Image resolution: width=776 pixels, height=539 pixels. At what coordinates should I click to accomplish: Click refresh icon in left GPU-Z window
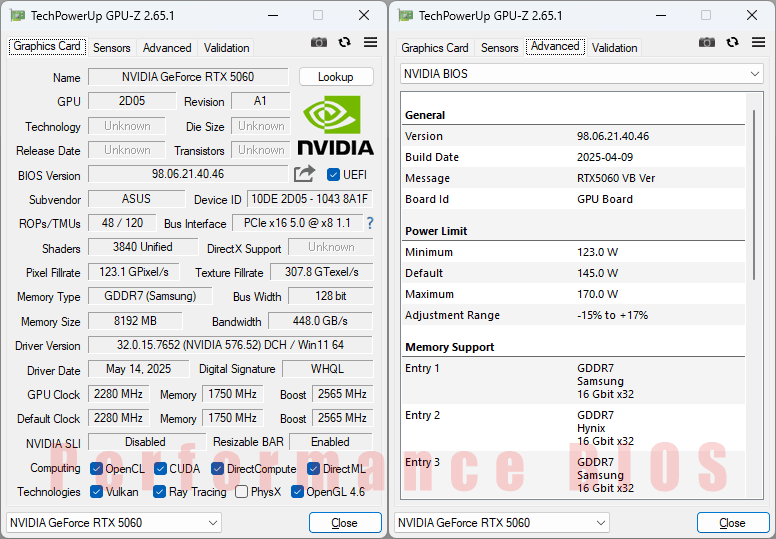(x=344, y=43)
